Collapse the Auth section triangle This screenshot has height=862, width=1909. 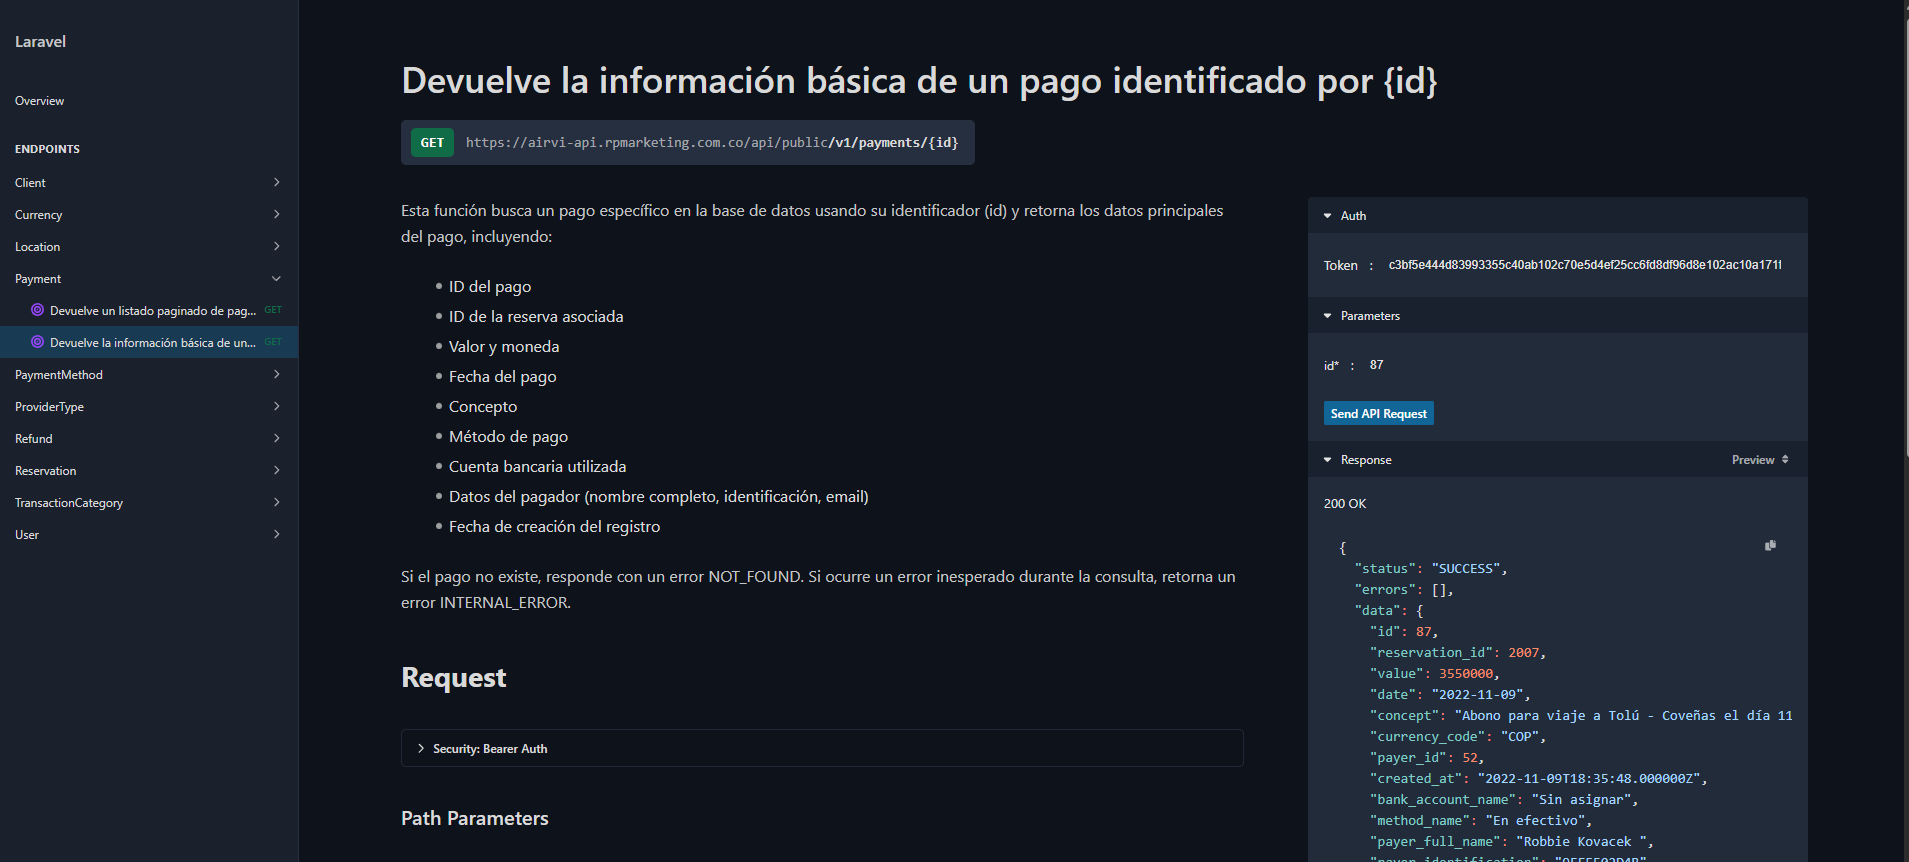(x=1327, y=216)
